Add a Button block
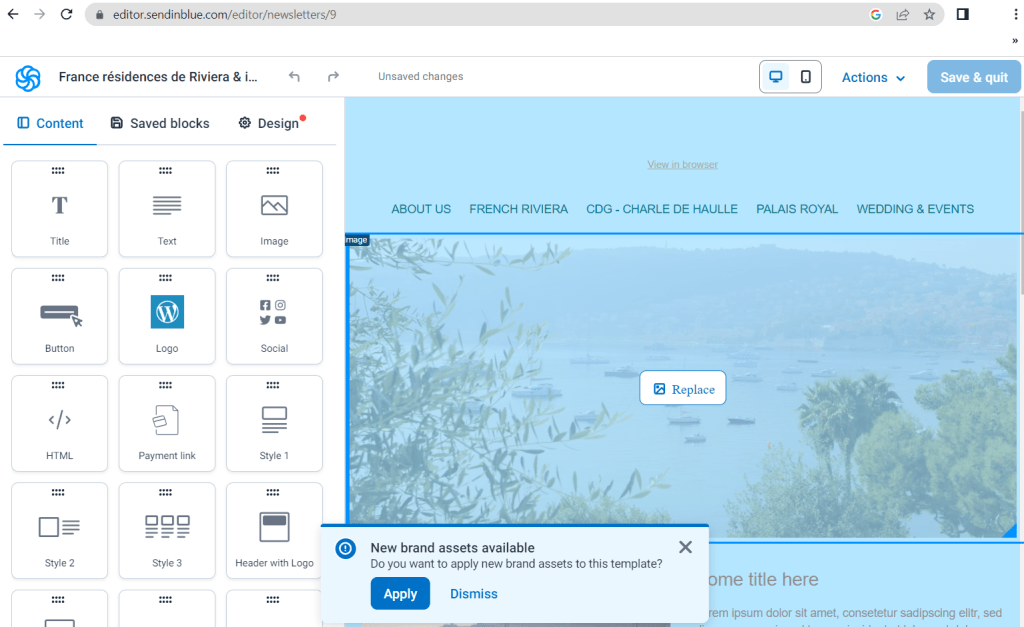This screenshot has width=1024, height=627. (x=60, y=316)
